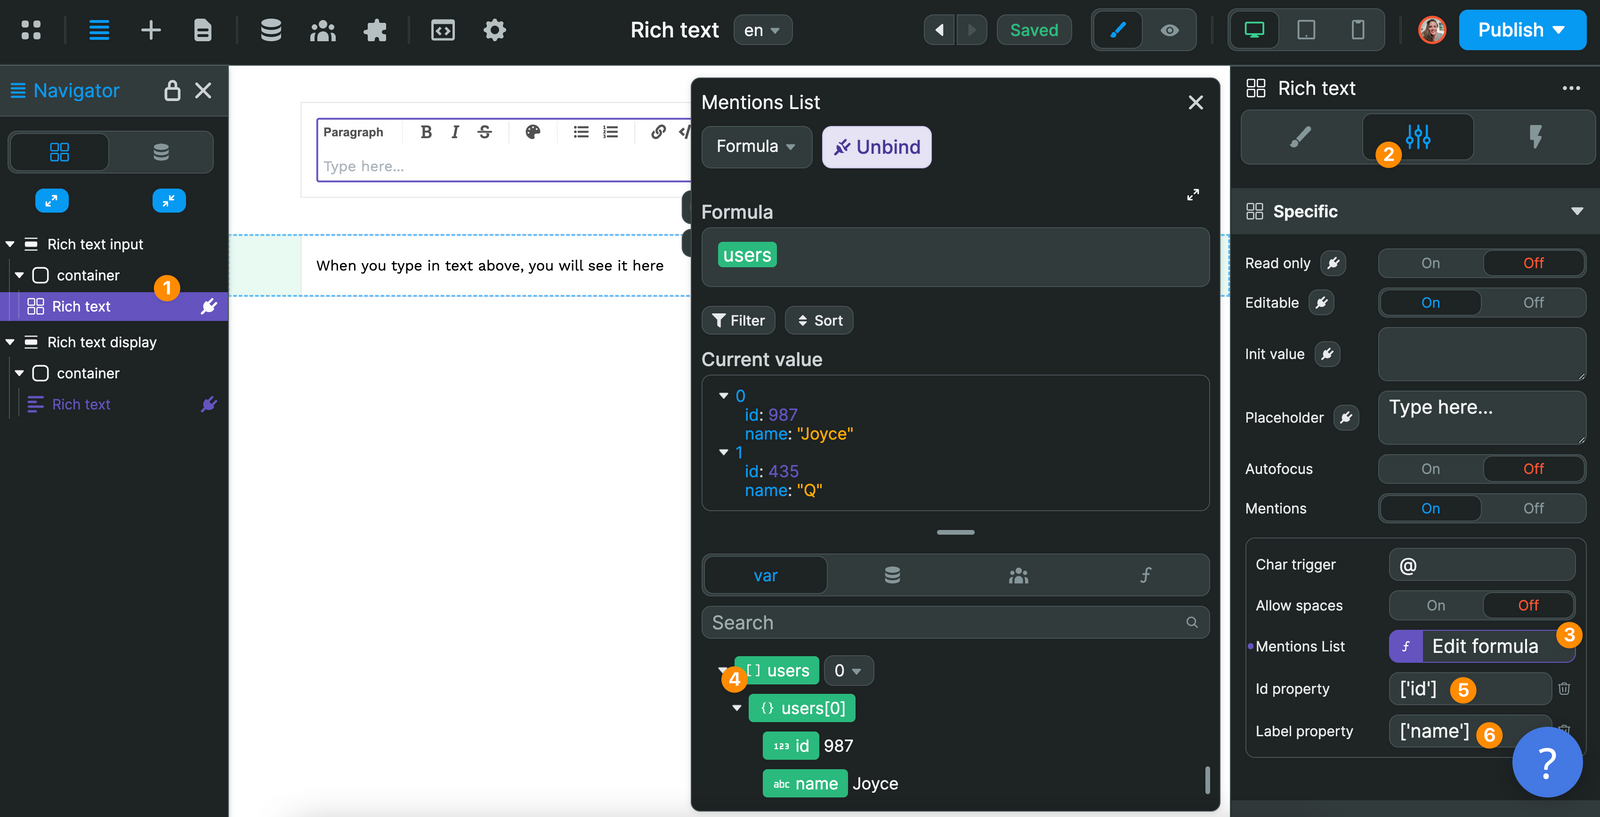Select desktop breakpoint icon
Screen dimensions: 1600x817
click(1254, 30)
